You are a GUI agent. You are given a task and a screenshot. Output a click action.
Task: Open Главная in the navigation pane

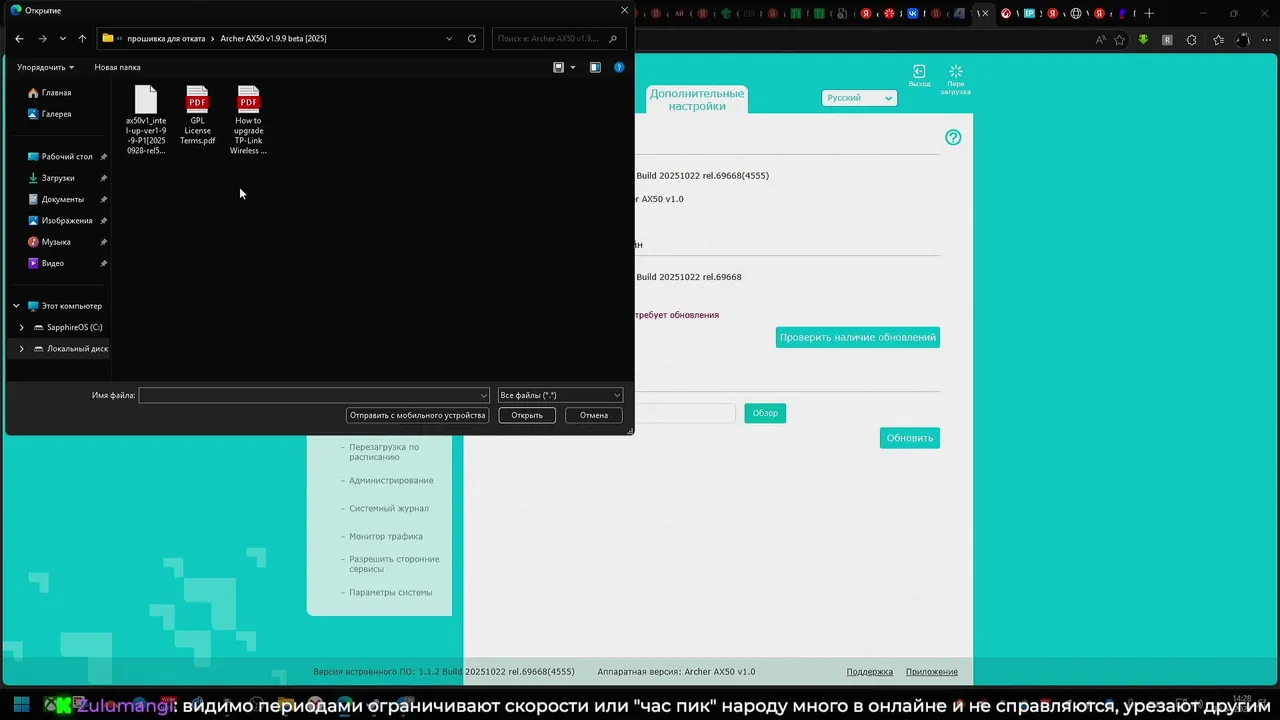[x=56, y=92]
